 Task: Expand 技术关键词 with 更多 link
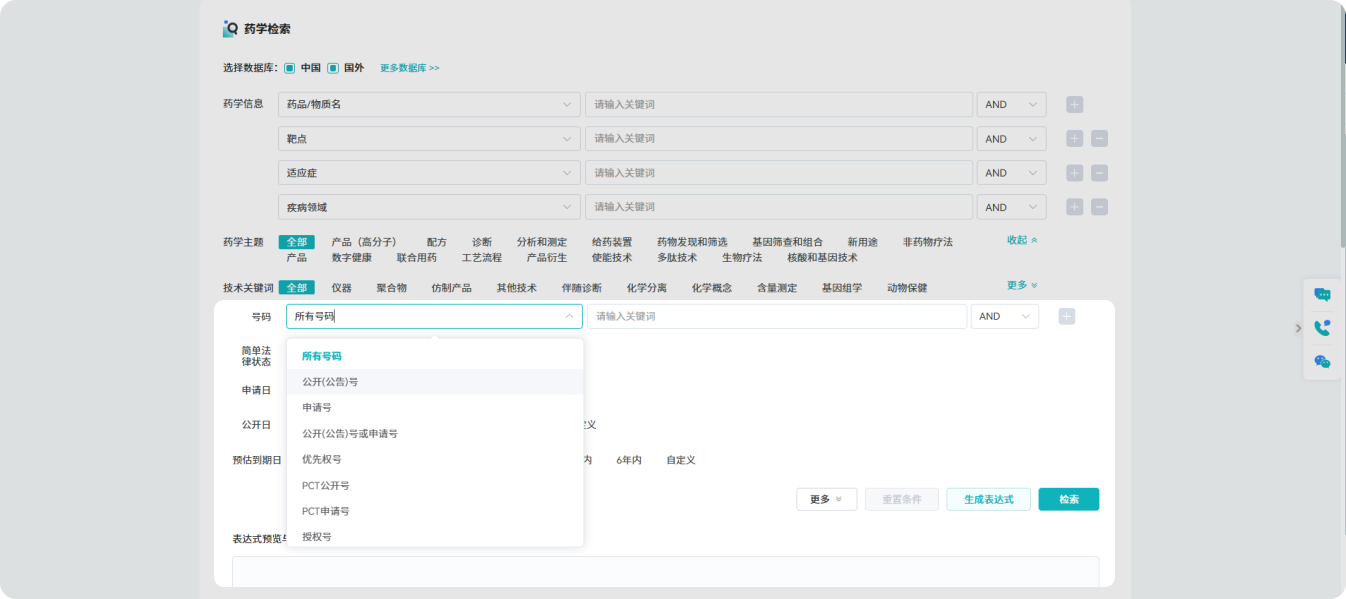click(1022, 285)
